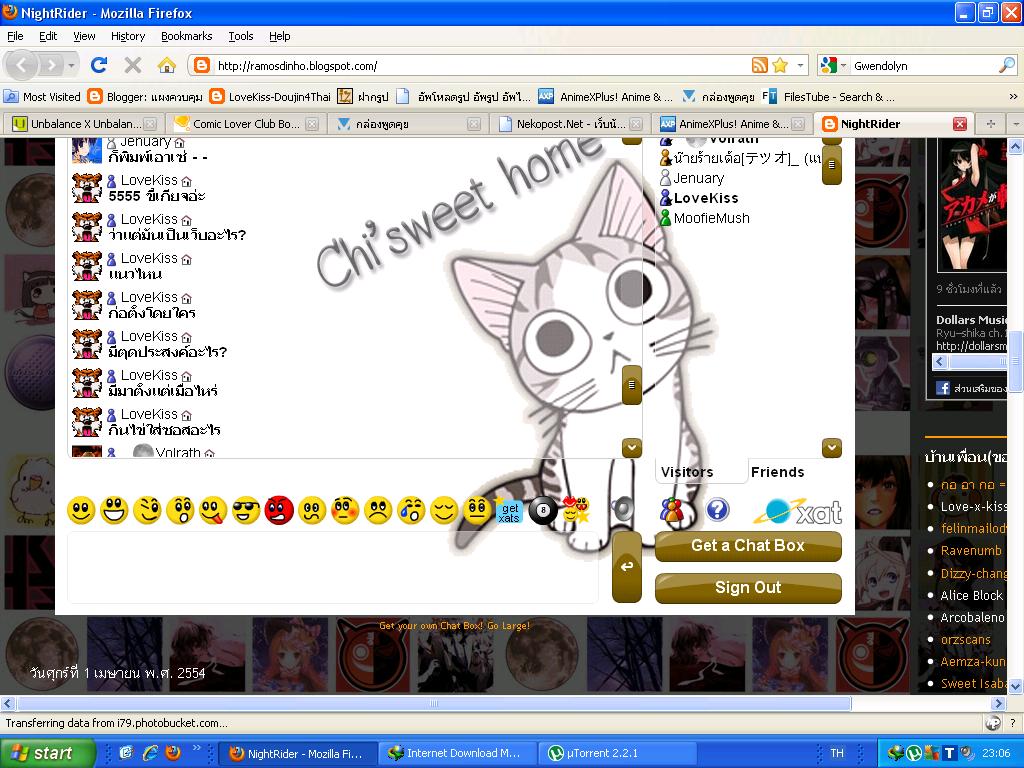Click the Sign Out button
This screenshot has height=768, width=1024.
point(748,588)
